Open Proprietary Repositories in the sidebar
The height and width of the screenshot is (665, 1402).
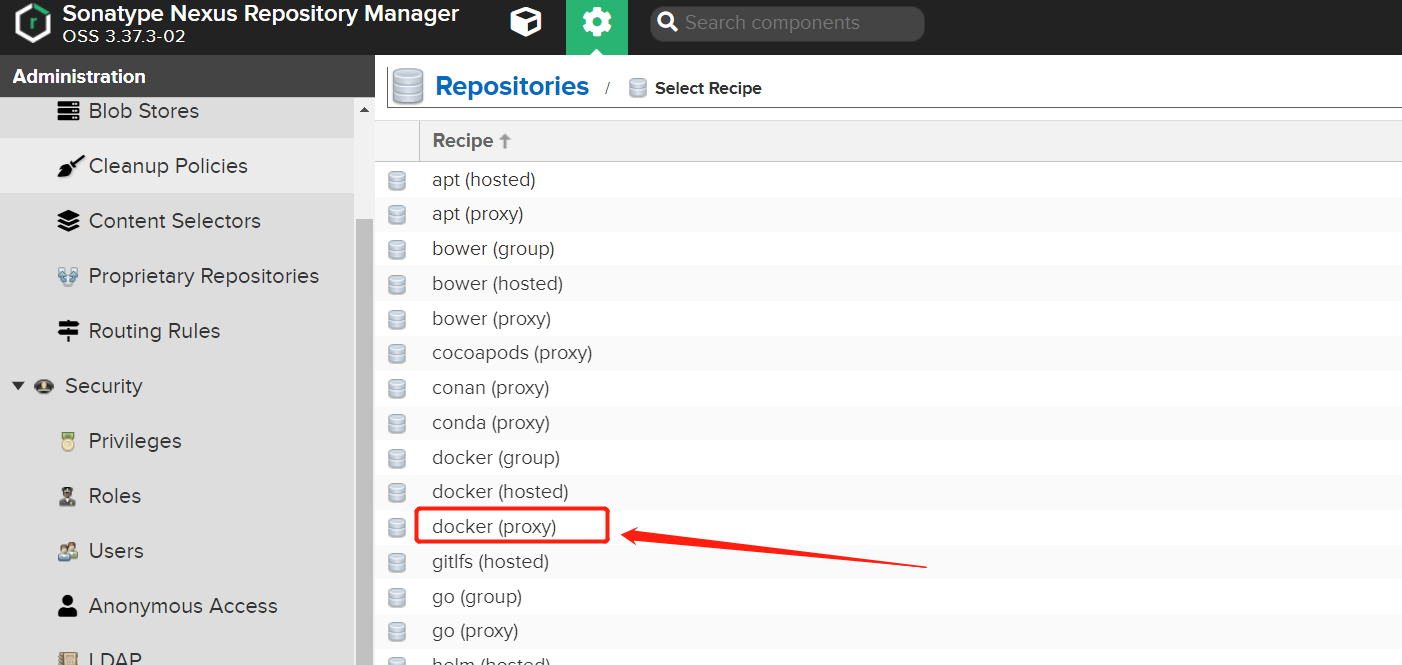(x=204, y=276)
